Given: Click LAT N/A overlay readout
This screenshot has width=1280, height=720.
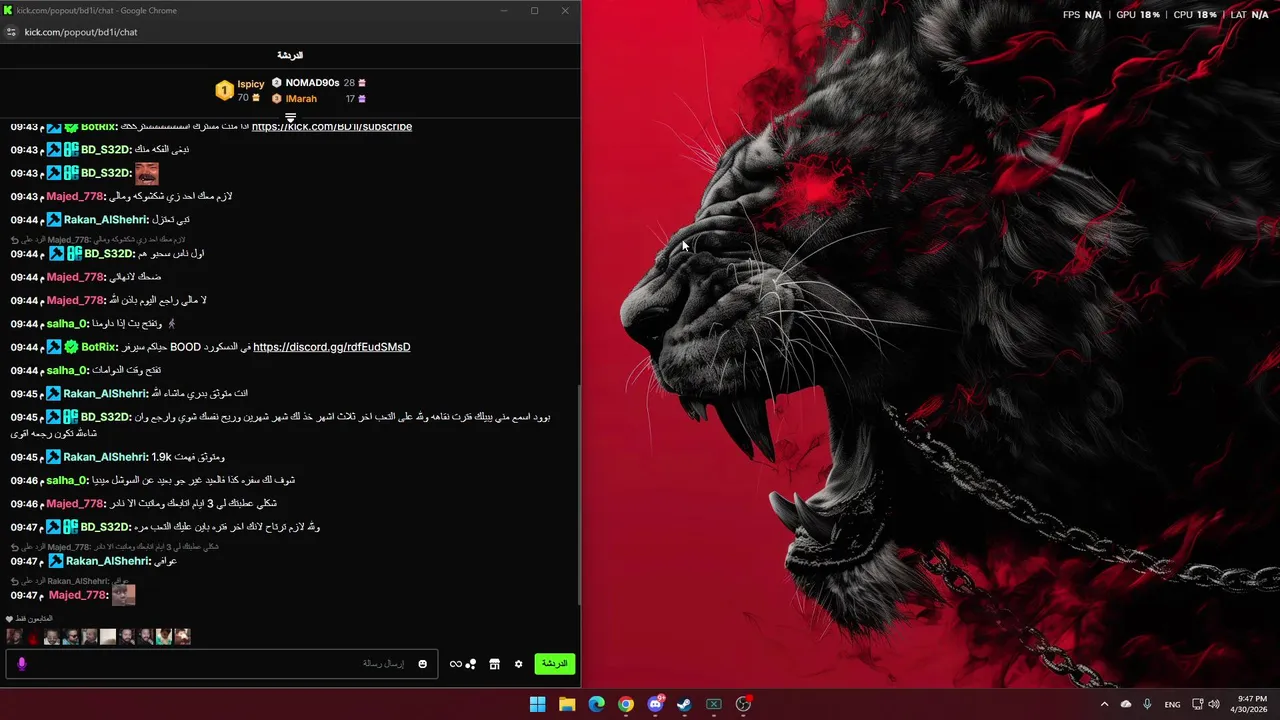Looking at the screenshot, I should pos(1250,15).
